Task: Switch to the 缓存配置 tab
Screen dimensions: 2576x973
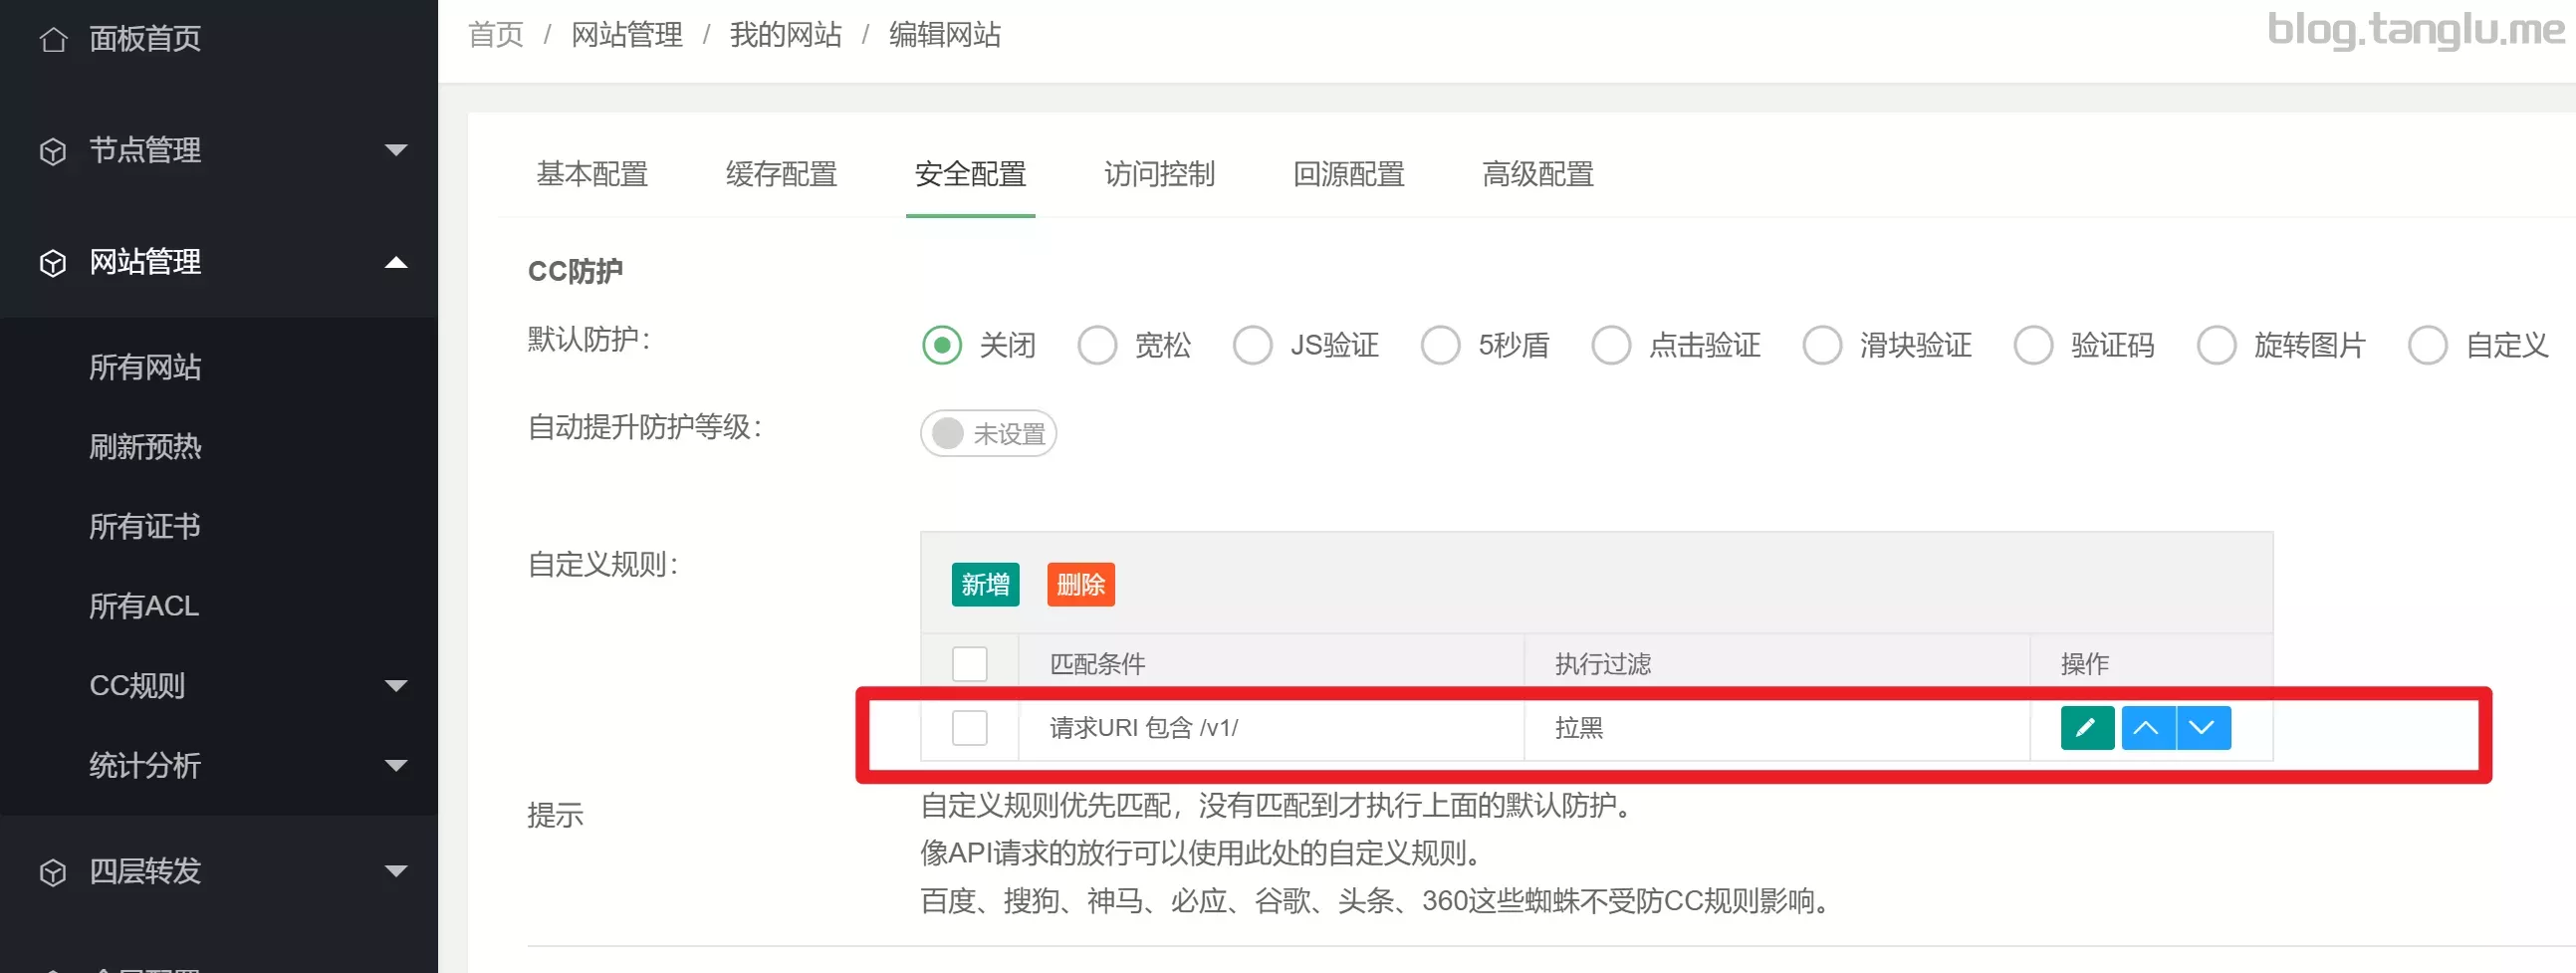Action: [x=781, y=175]
